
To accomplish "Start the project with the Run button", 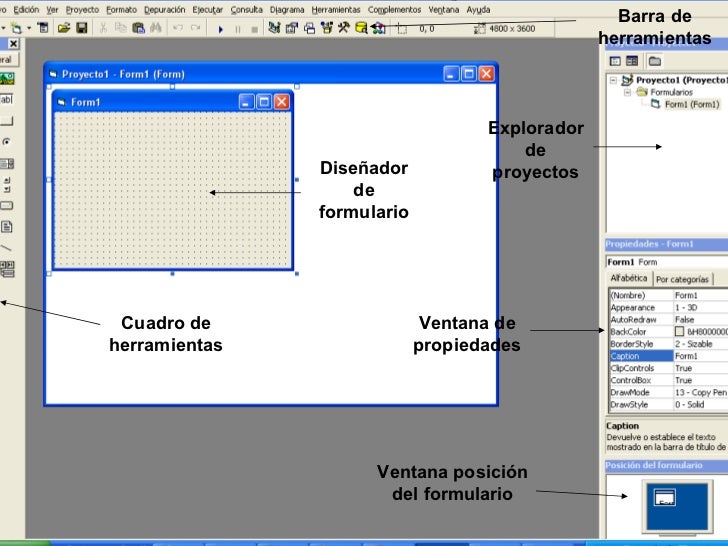I will click(221, 29).
